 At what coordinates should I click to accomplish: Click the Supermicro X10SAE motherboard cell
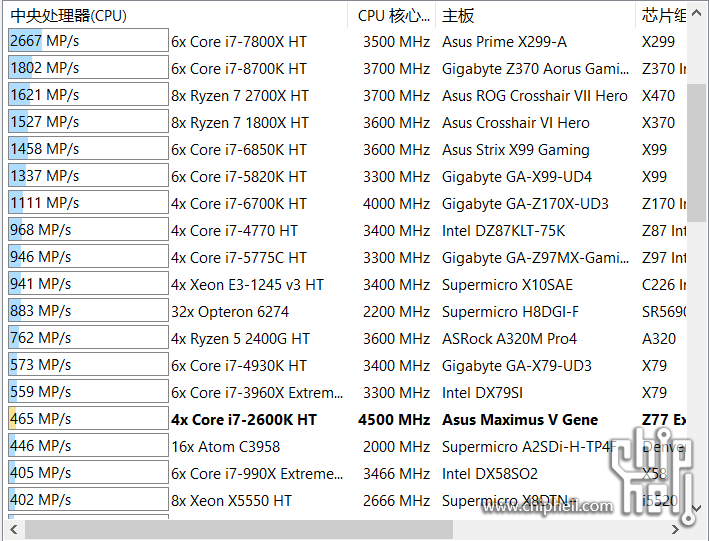507,285
